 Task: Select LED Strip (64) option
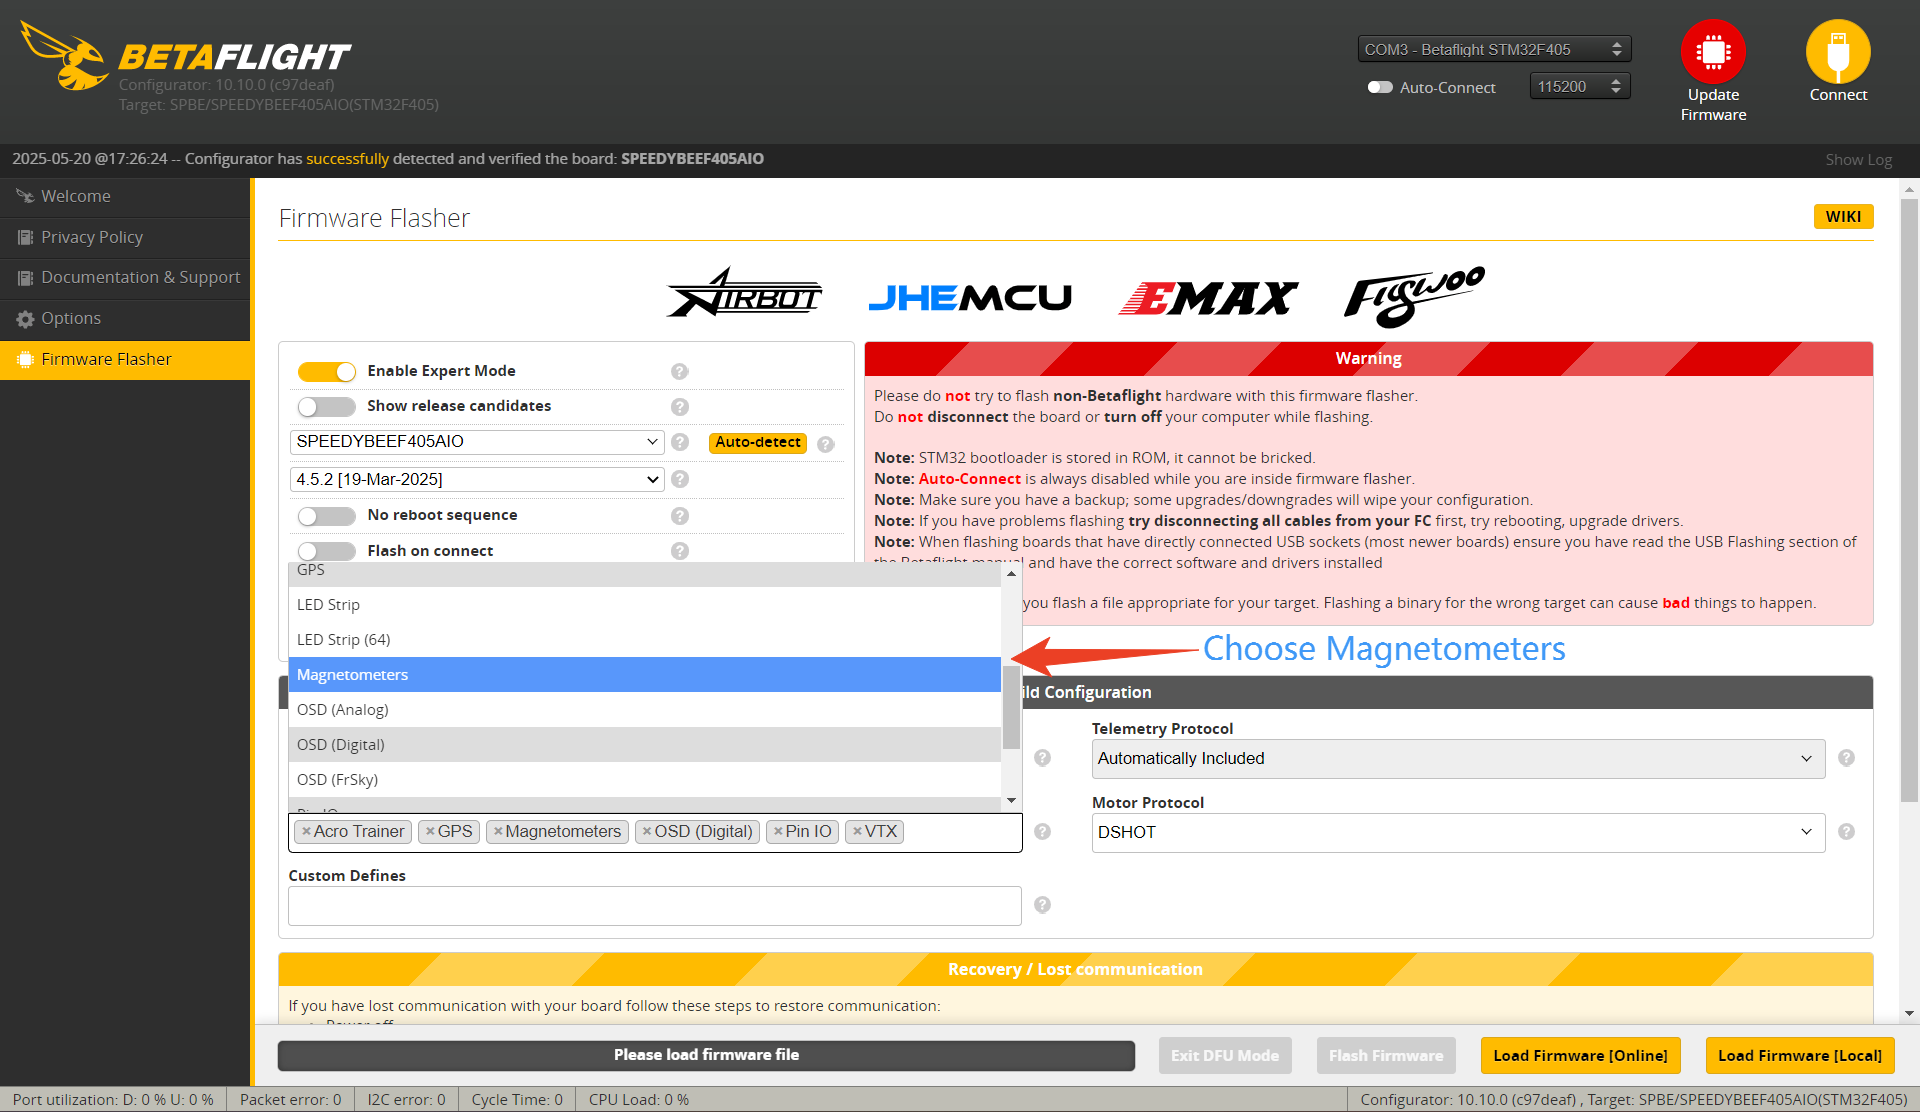tap(645, 640)
